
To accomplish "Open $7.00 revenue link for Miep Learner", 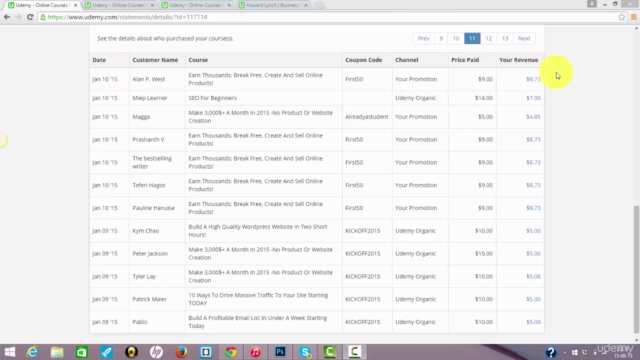I will click(533, 98).
